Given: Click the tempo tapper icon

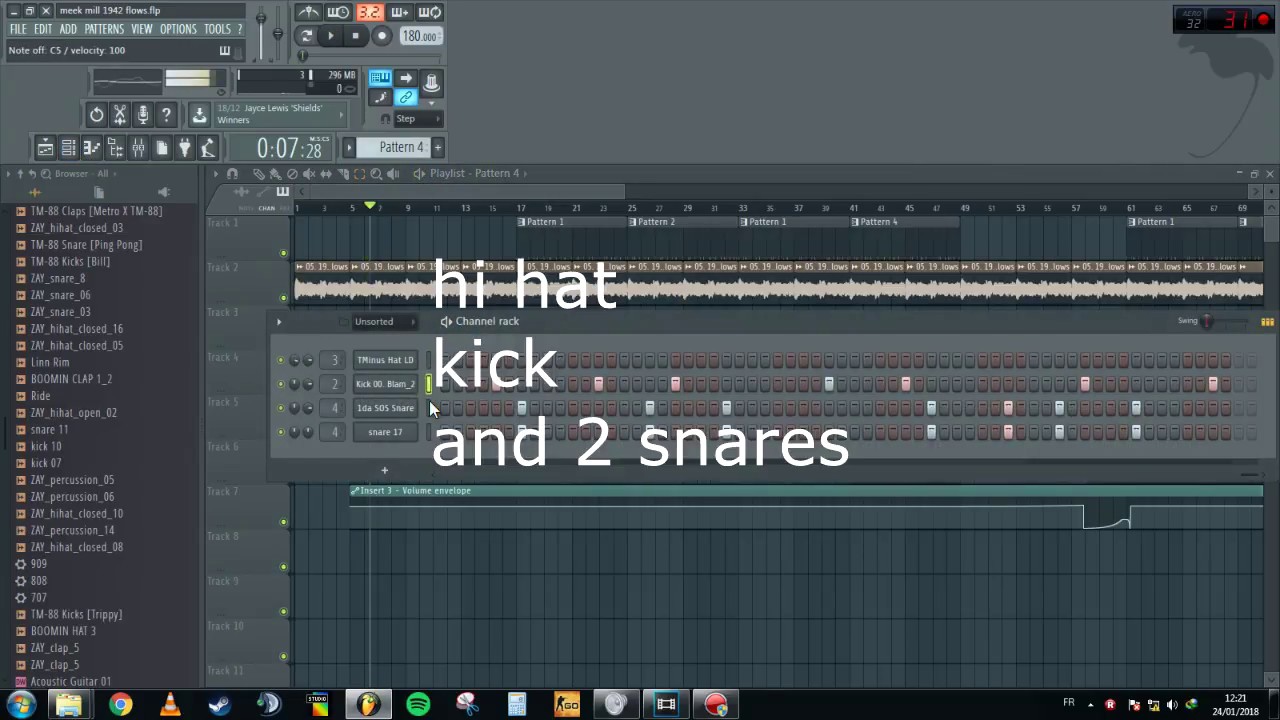Looking at the screenshot, I should pos(208,148).
